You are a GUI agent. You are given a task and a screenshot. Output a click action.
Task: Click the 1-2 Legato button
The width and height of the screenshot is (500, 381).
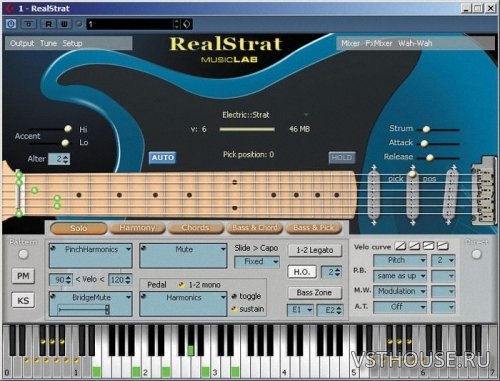[x=315, y=250]
